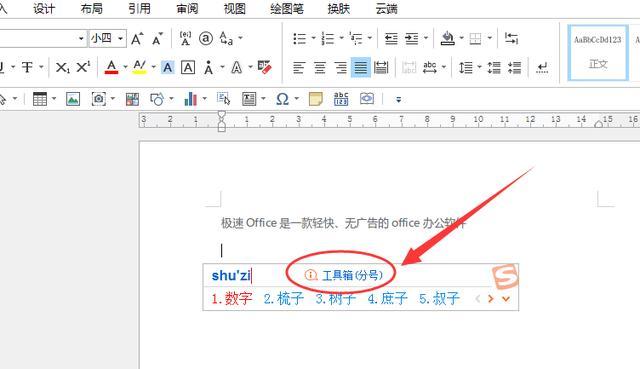The height and width of the screenshot is (369, 640).
Task: Switch to the 引用 tab
Action: [140, 9]
